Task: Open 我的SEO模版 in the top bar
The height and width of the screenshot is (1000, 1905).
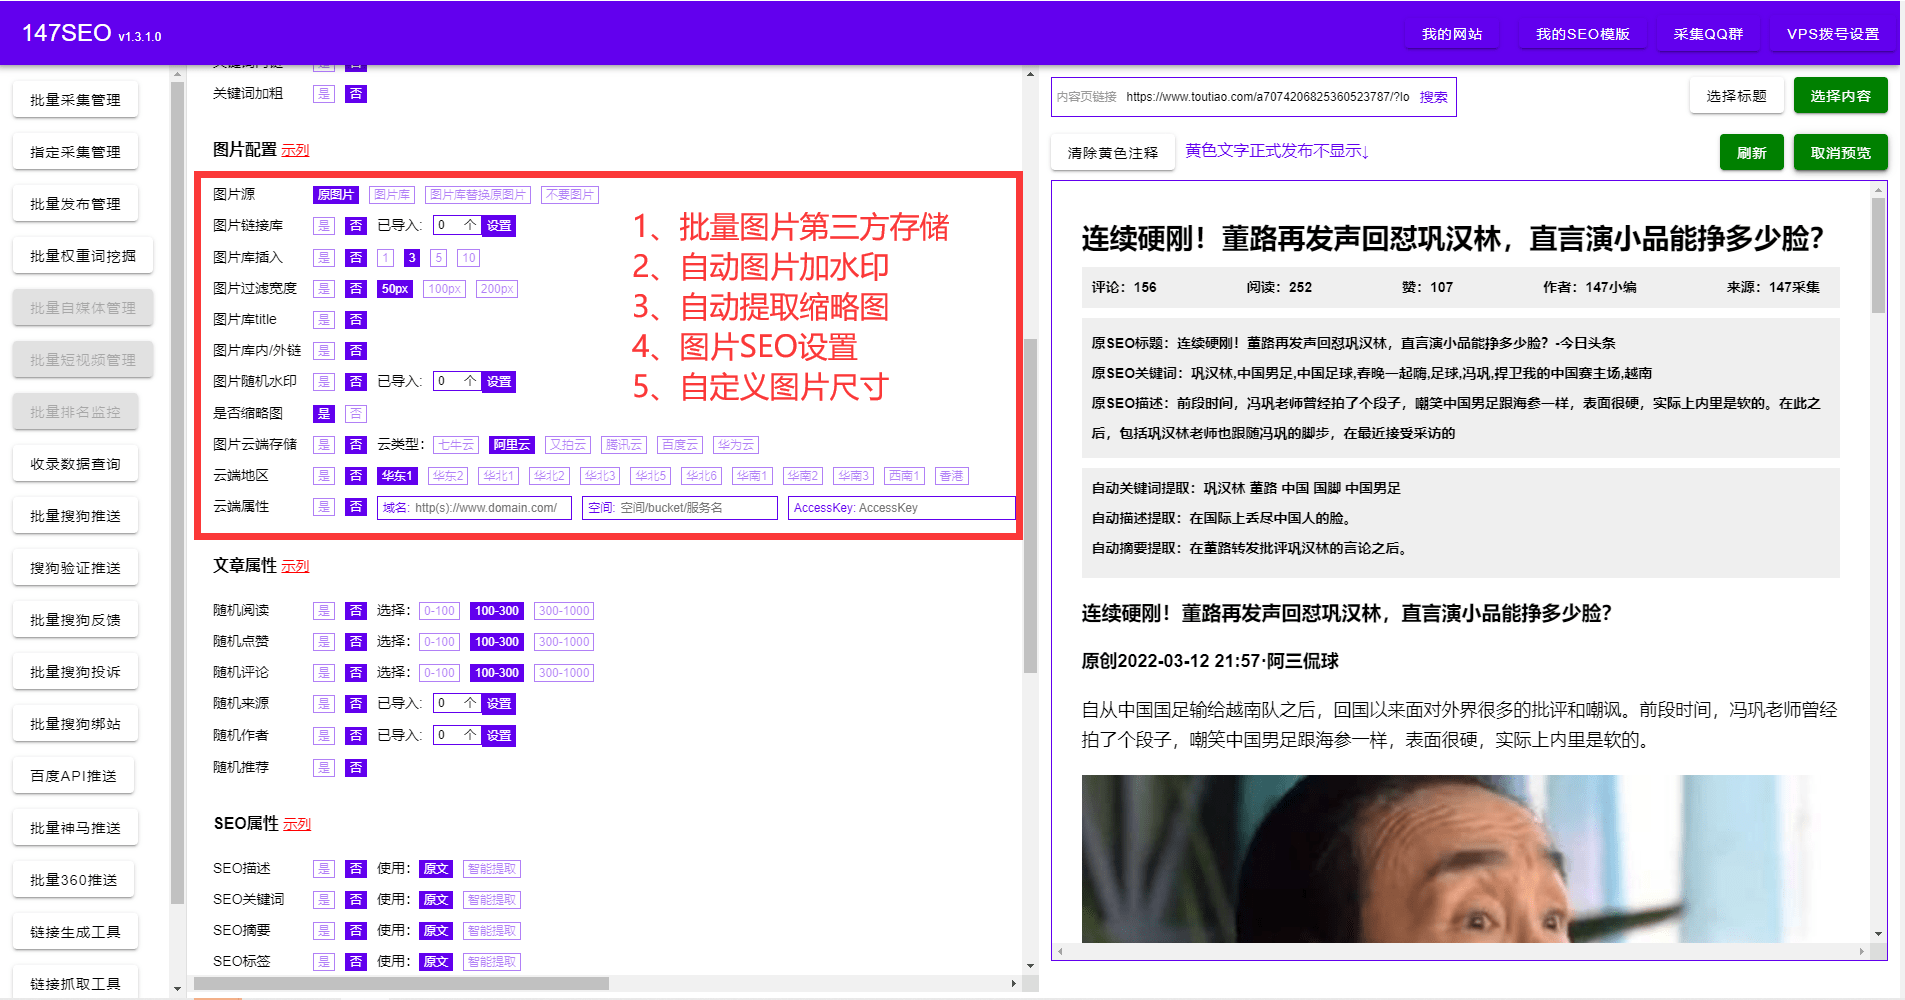Action: pos(1583,33)
